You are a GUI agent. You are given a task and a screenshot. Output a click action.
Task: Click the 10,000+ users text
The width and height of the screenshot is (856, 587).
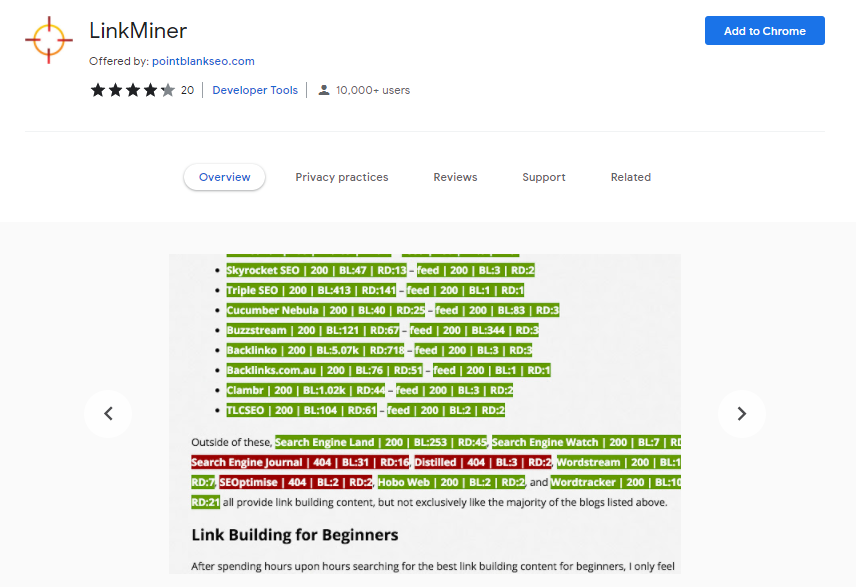[372, 90]
